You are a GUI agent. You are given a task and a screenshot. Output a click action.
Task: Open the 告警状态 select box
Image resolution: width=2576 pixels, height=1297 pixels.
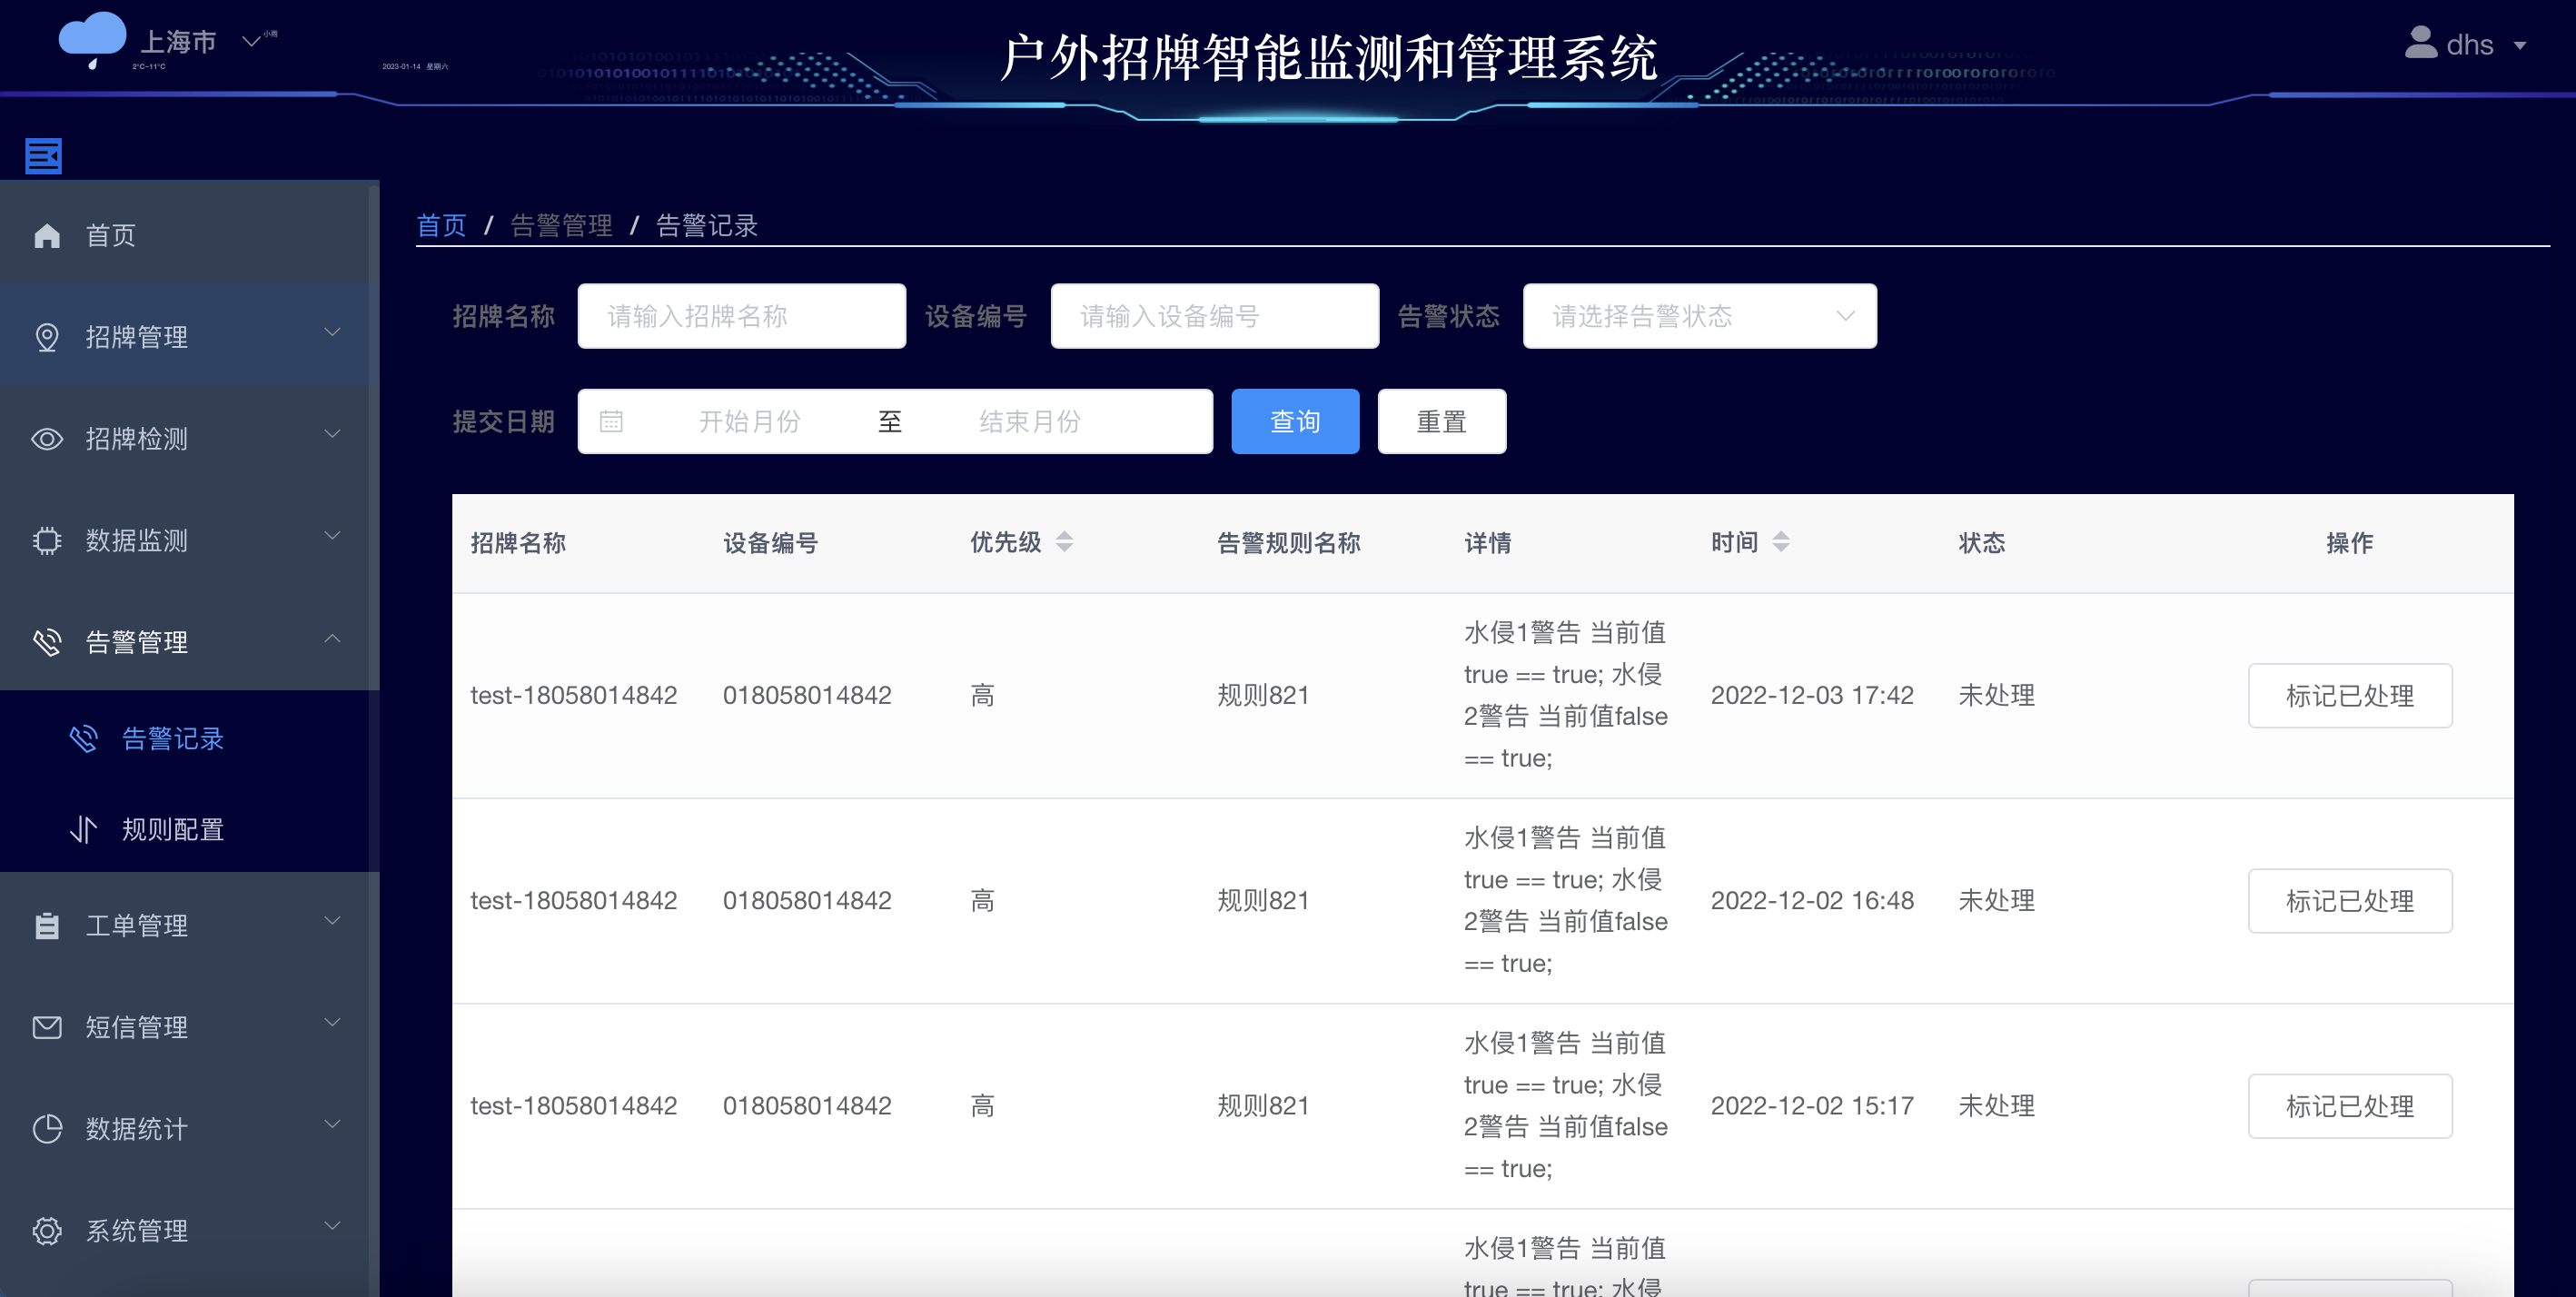1699,316
